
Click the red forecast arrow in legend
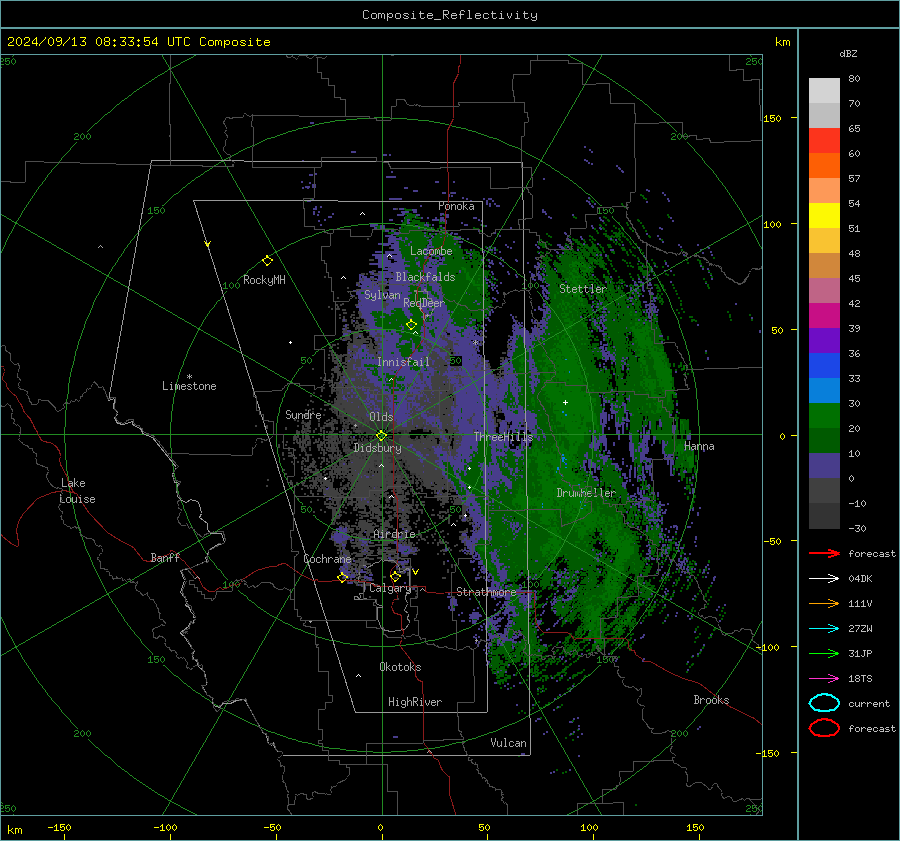[824, 553]
